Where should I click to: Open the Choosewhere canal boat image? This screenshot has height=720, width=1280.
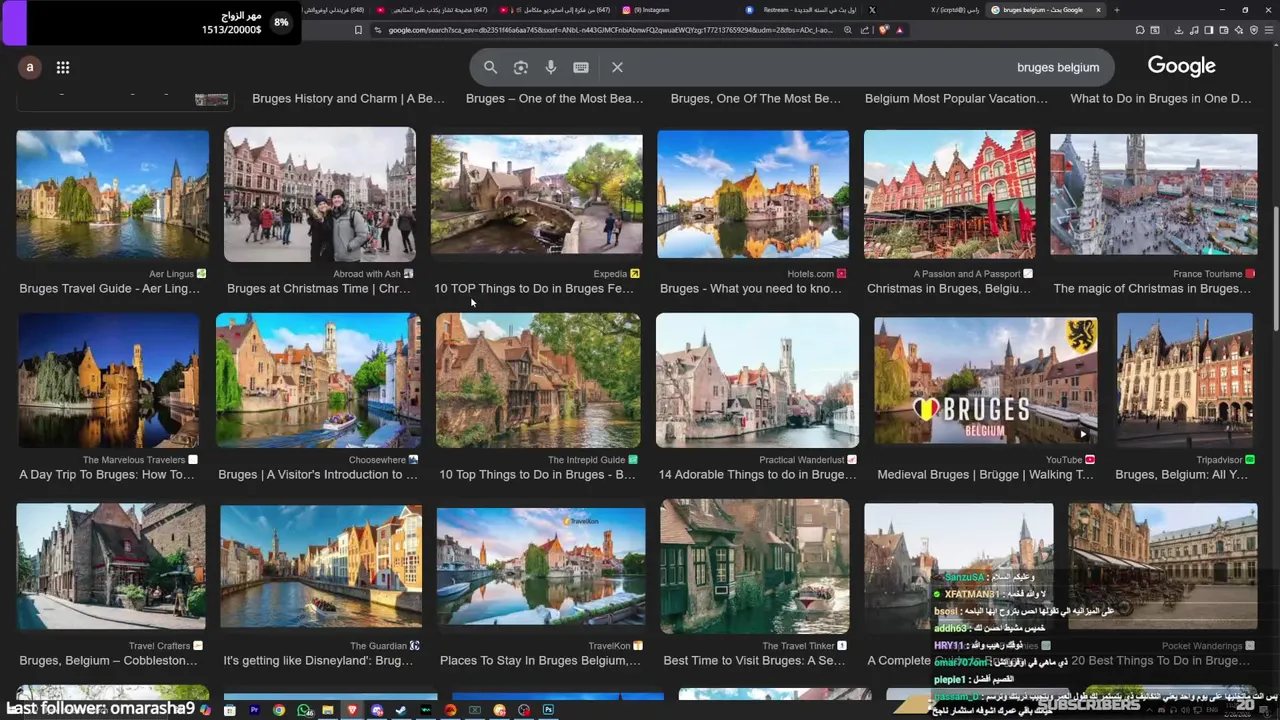tap(318, 380)
